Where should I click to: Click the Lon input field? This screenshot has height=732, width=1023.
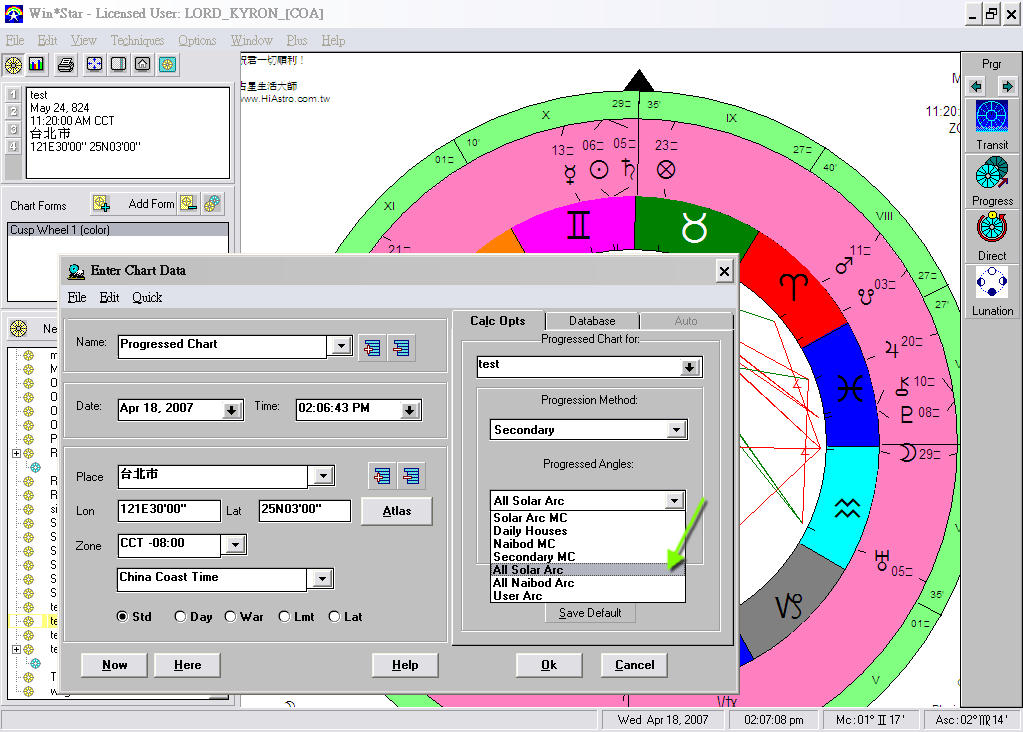(x=169, y=511)
